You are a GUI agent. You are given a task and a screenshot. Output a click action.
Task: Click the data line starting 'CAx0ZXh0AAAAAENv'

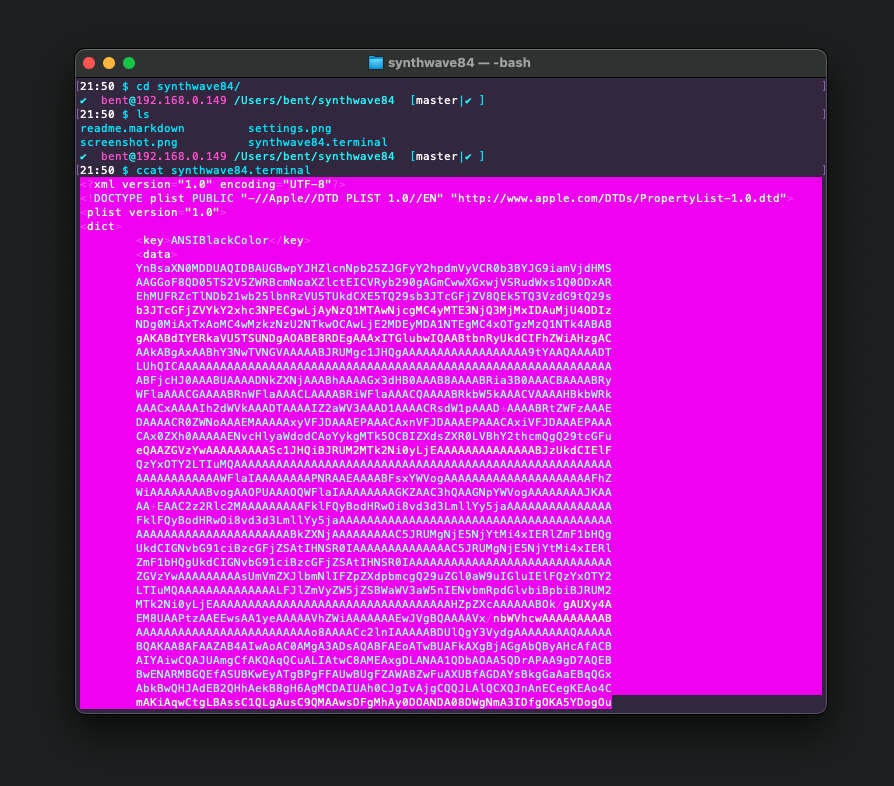coord(373,436)
